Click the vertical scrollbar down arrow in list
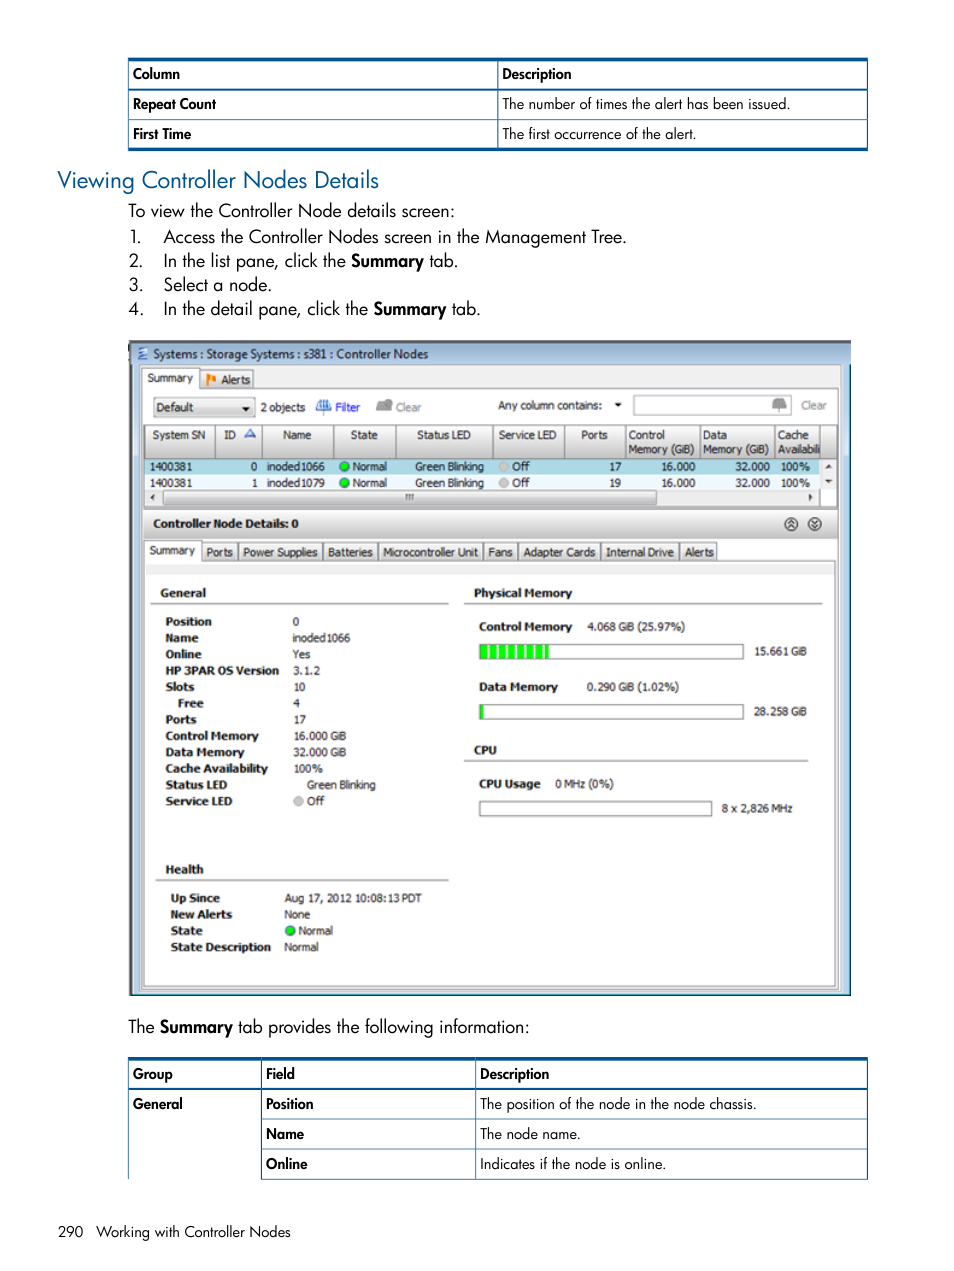The width and height of the screenshot is (954, 1271). coord(828,482)
